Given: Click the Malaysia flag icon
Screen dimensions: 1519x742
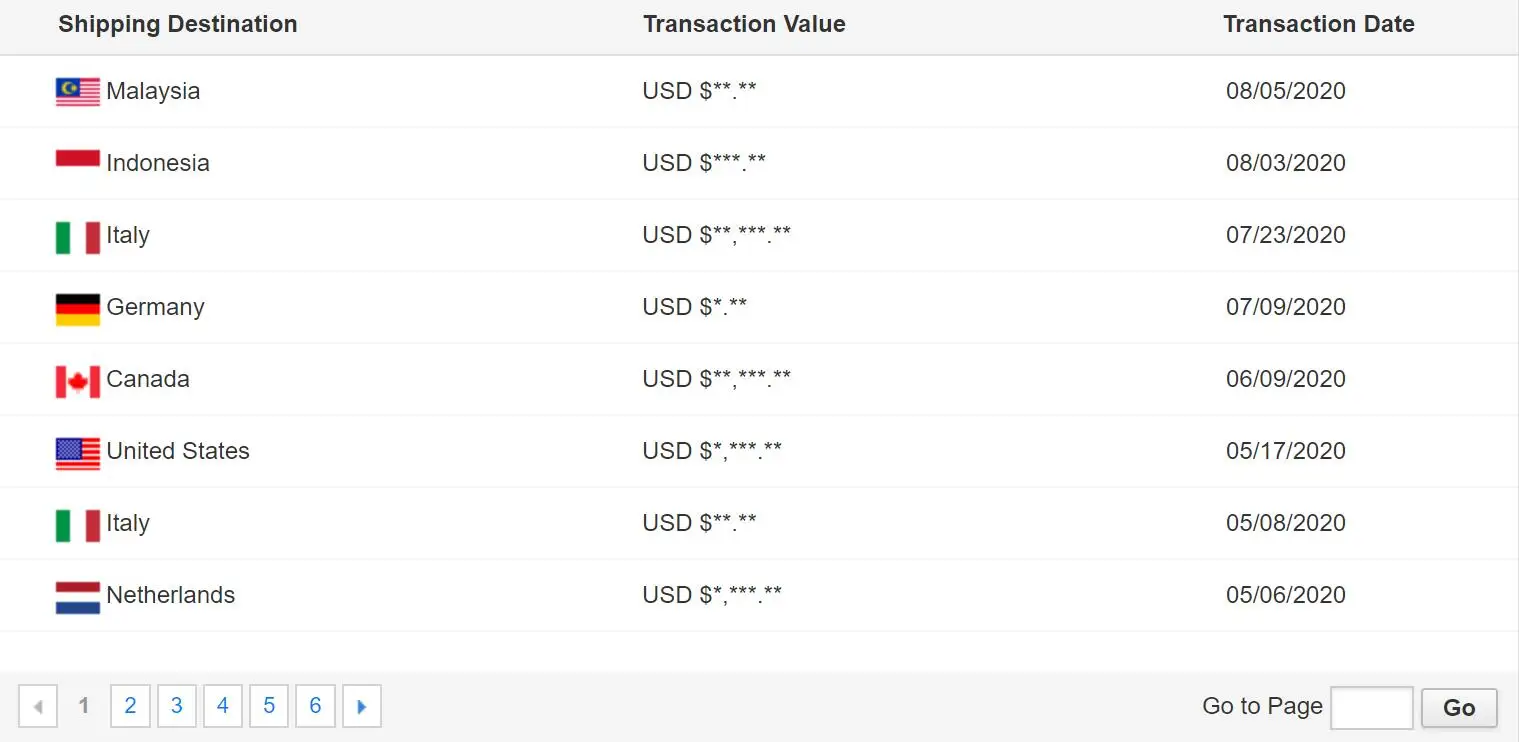Looking at the screenshot, I should click(78, 91).
